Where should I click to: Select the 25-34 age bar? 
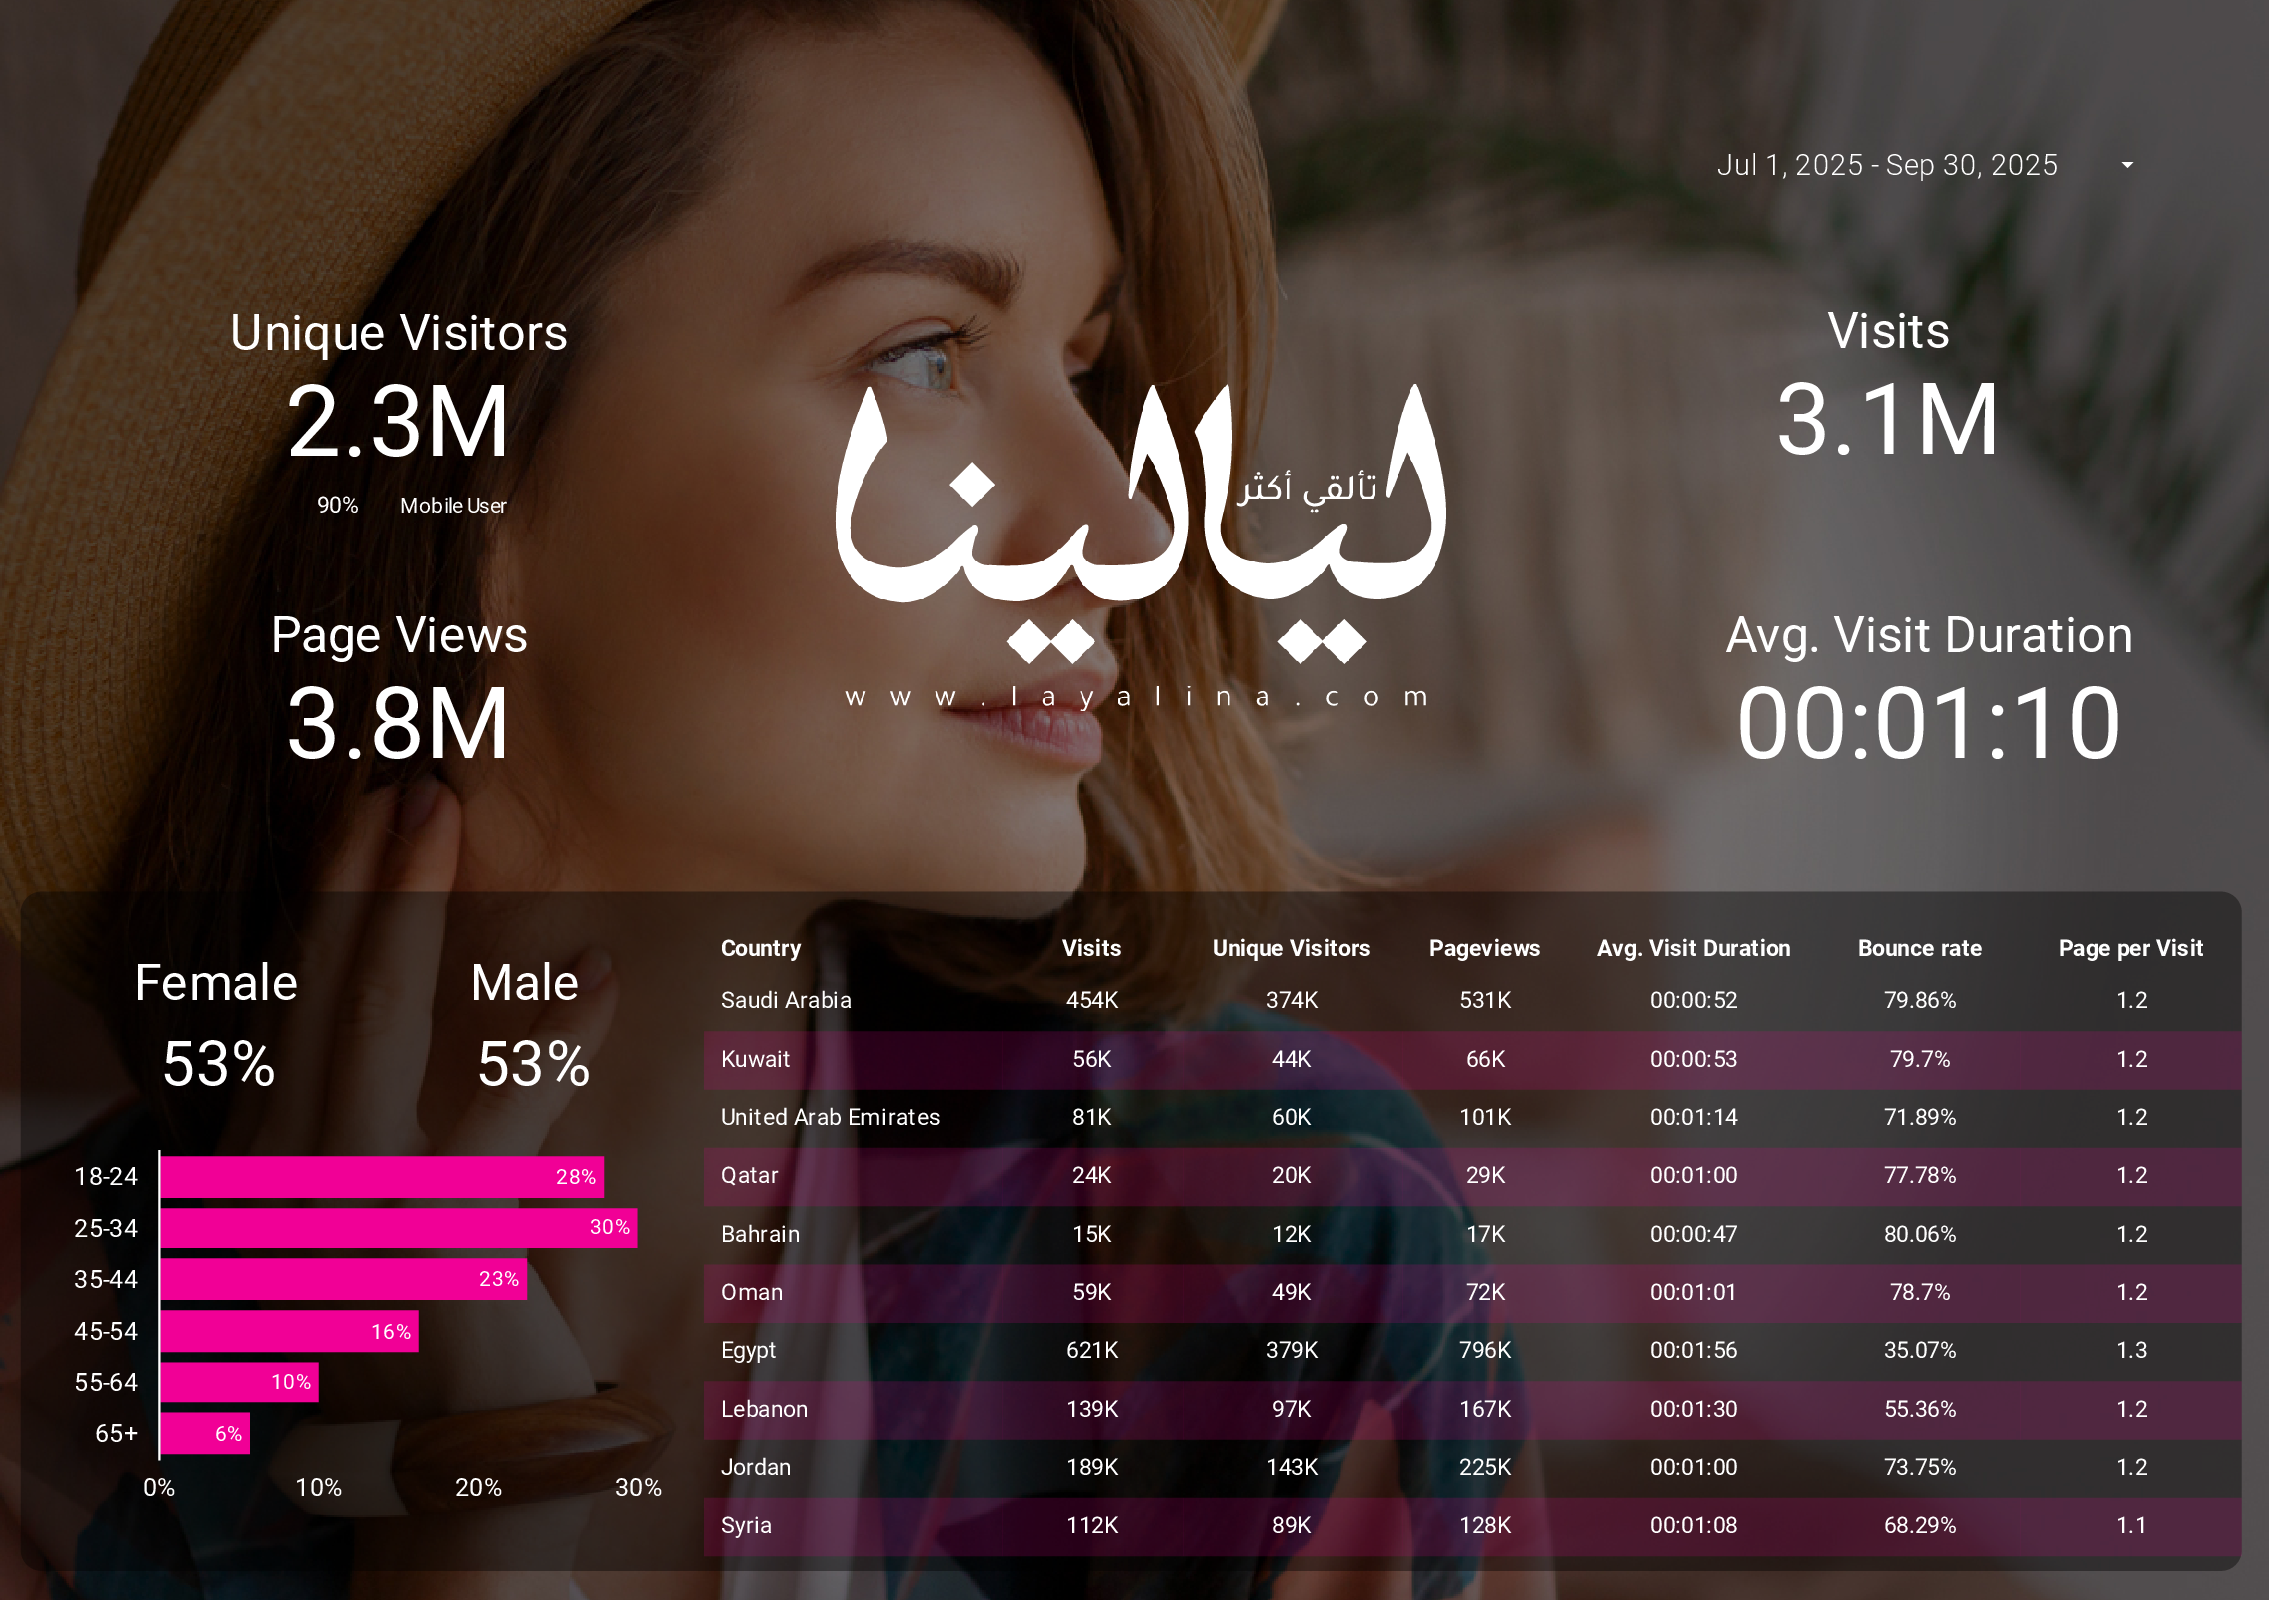click(398, 1228)
